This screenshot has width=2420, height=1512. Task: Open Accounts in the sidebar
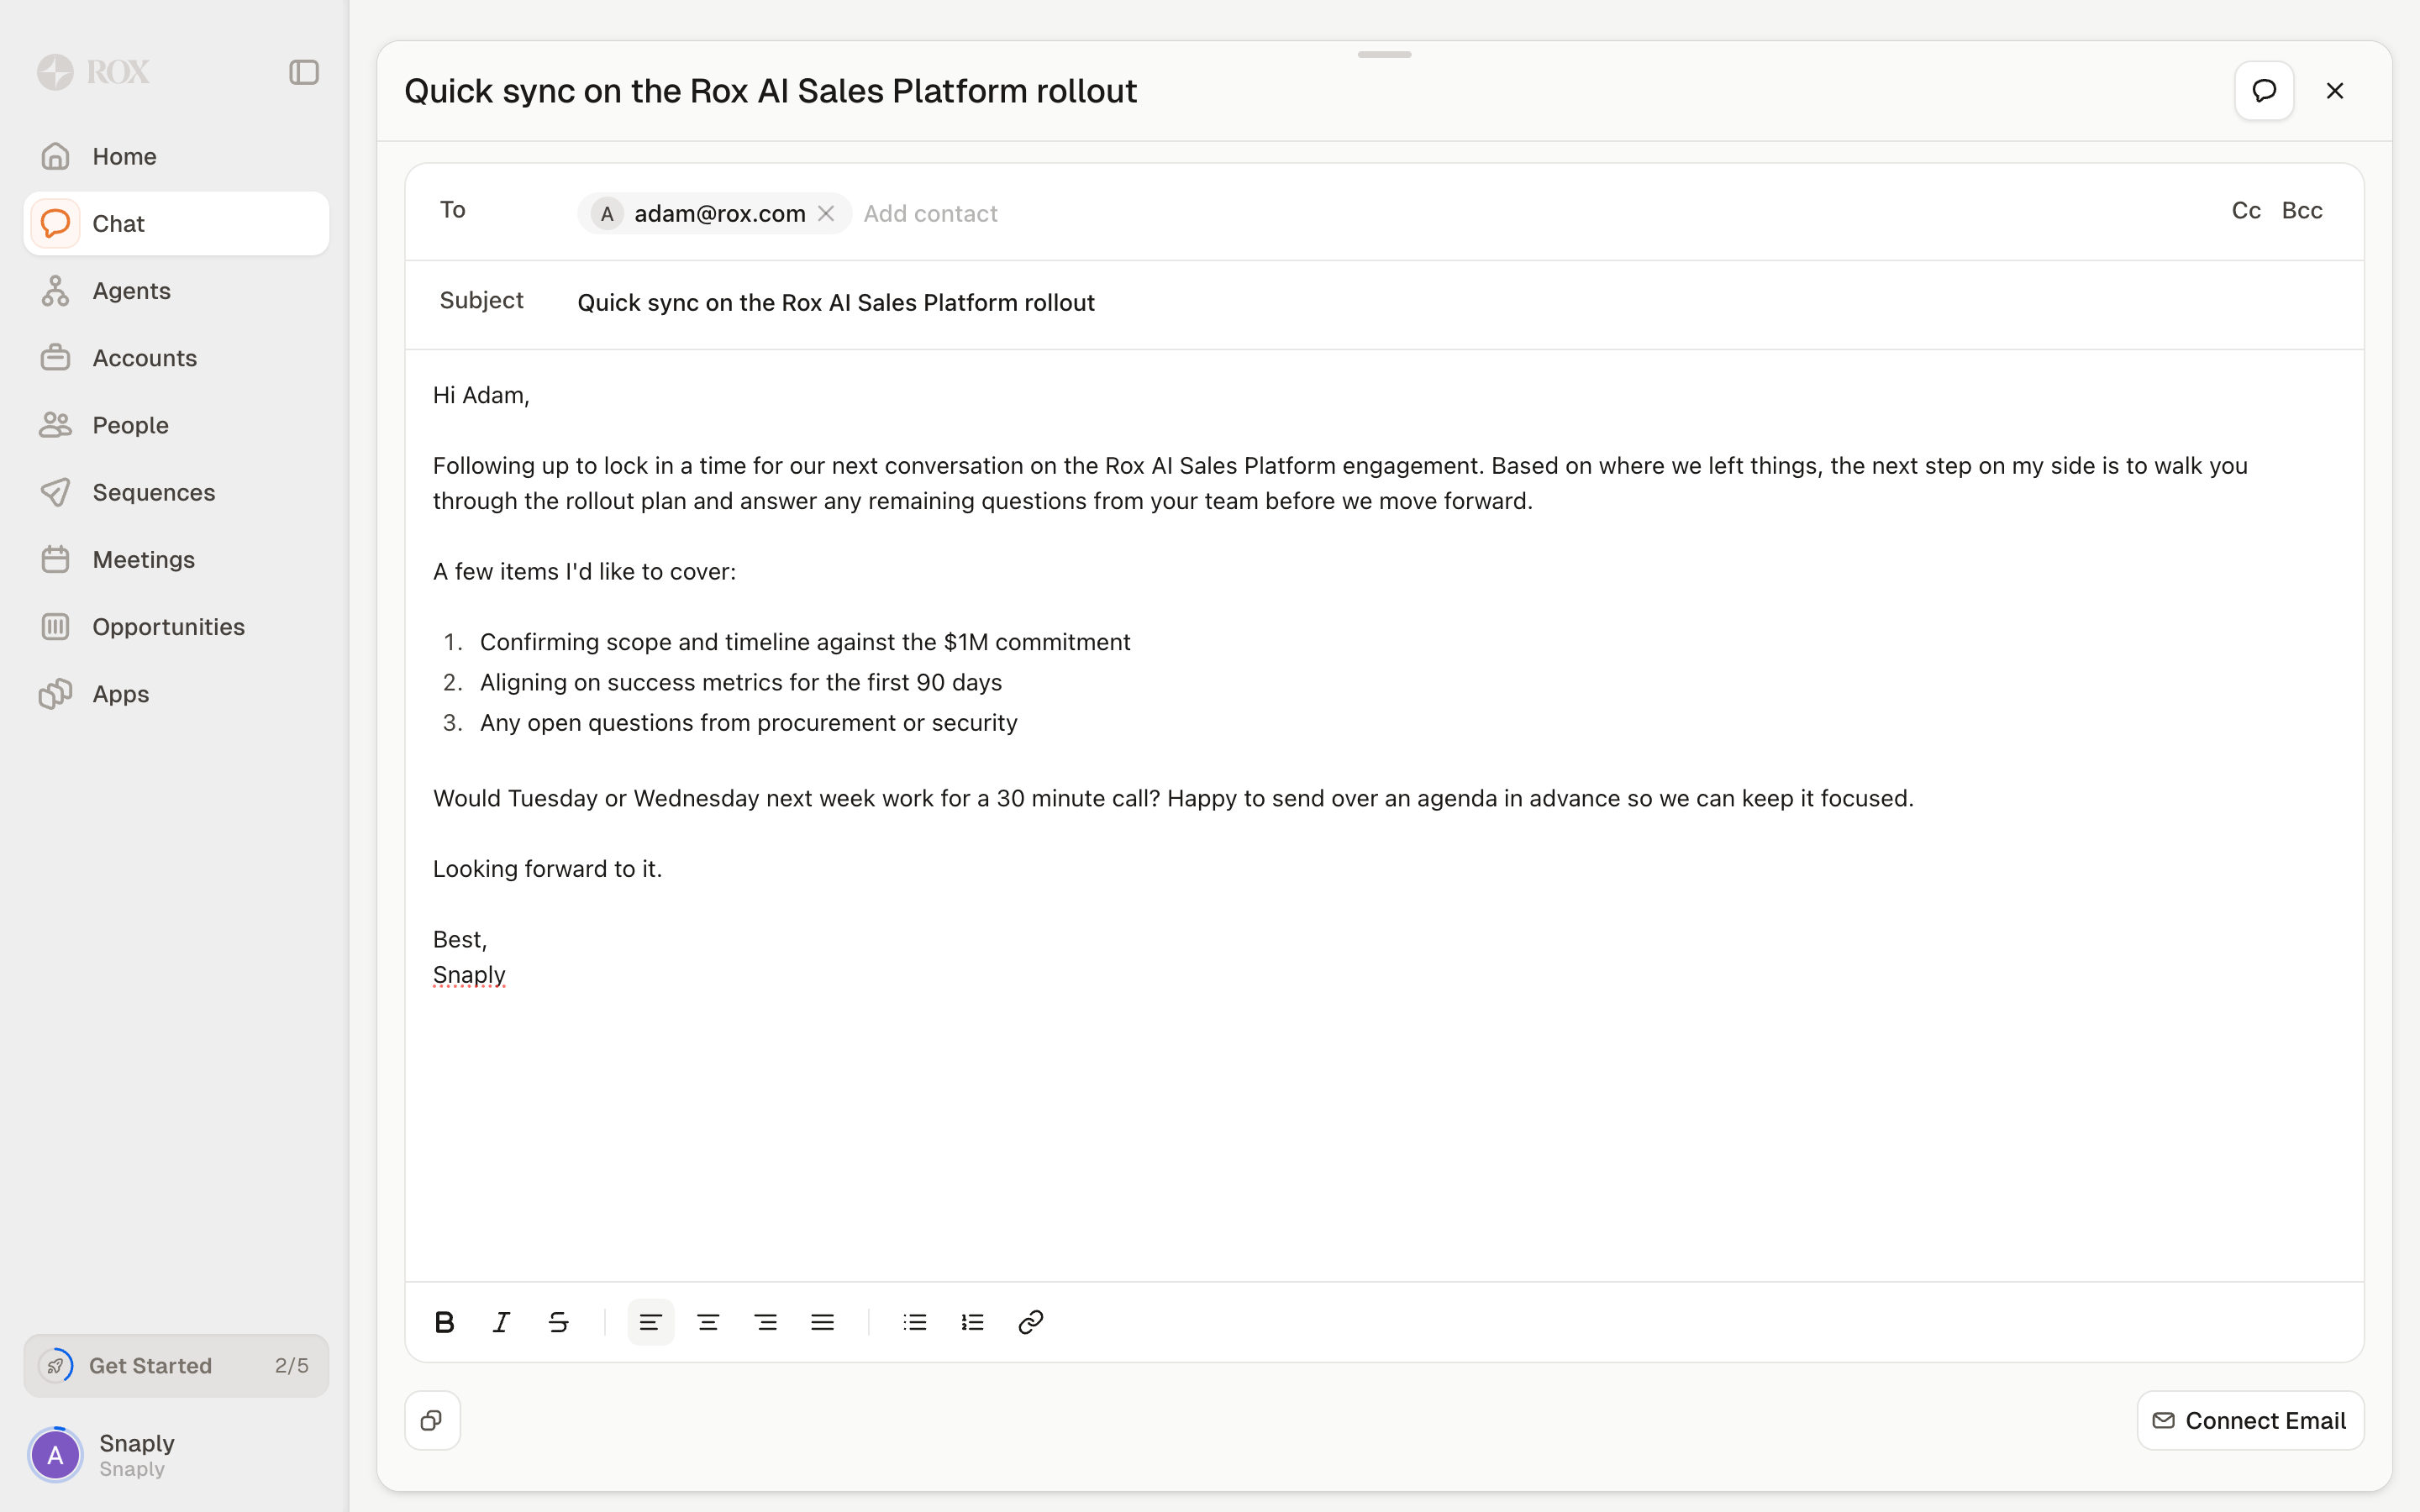point(176,358)
